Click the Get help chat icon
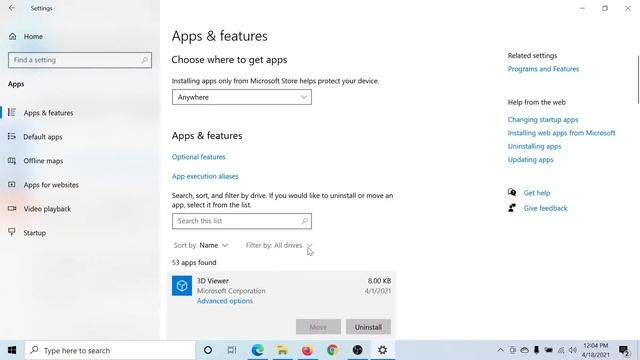Viewport: 640px width, 360px height. pos(512,192)
